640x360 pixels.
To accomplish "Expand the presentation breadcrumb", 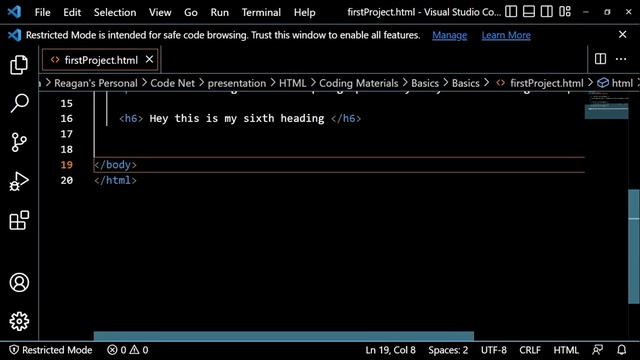I will pos(237,83).
